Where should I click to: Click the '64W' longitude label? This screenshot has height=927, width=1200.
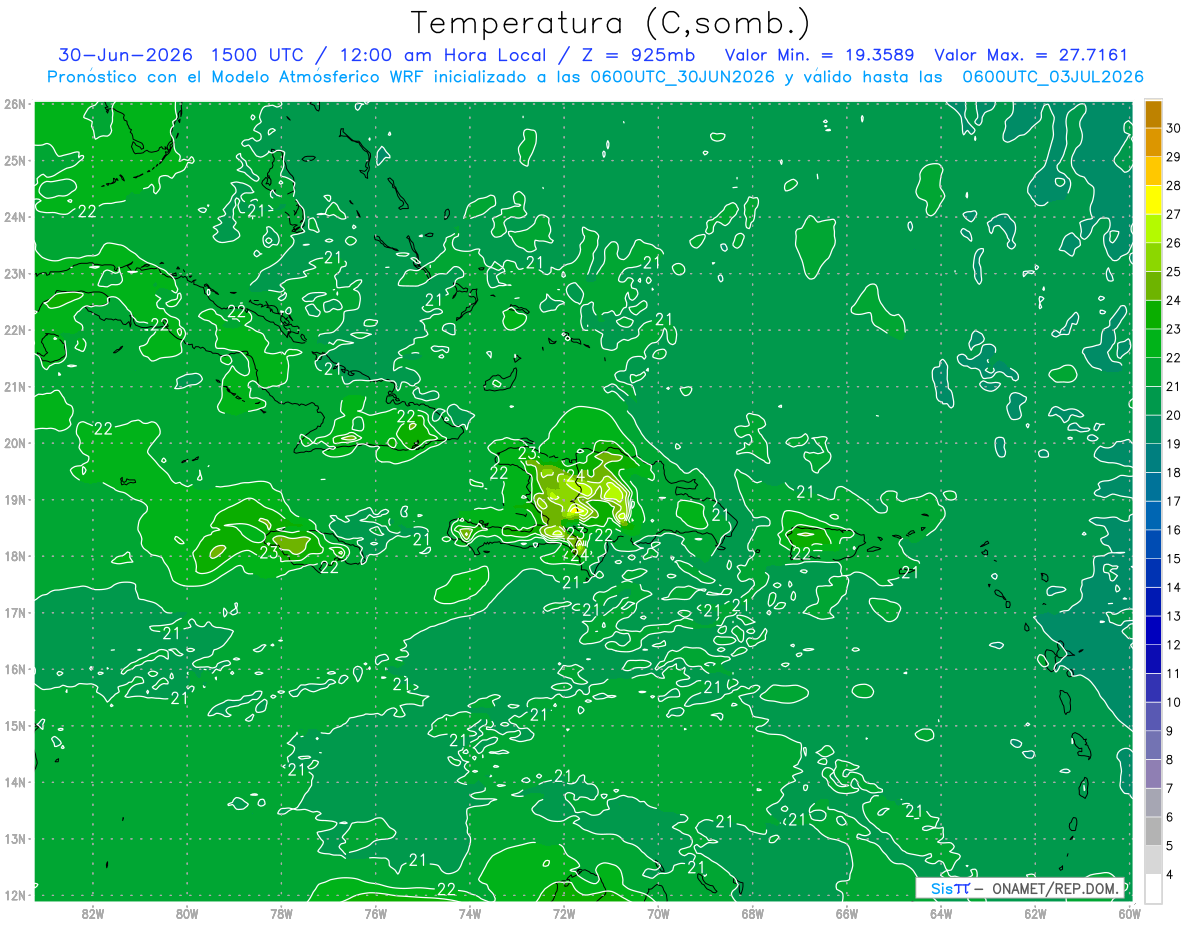click(x=941, y=913)
